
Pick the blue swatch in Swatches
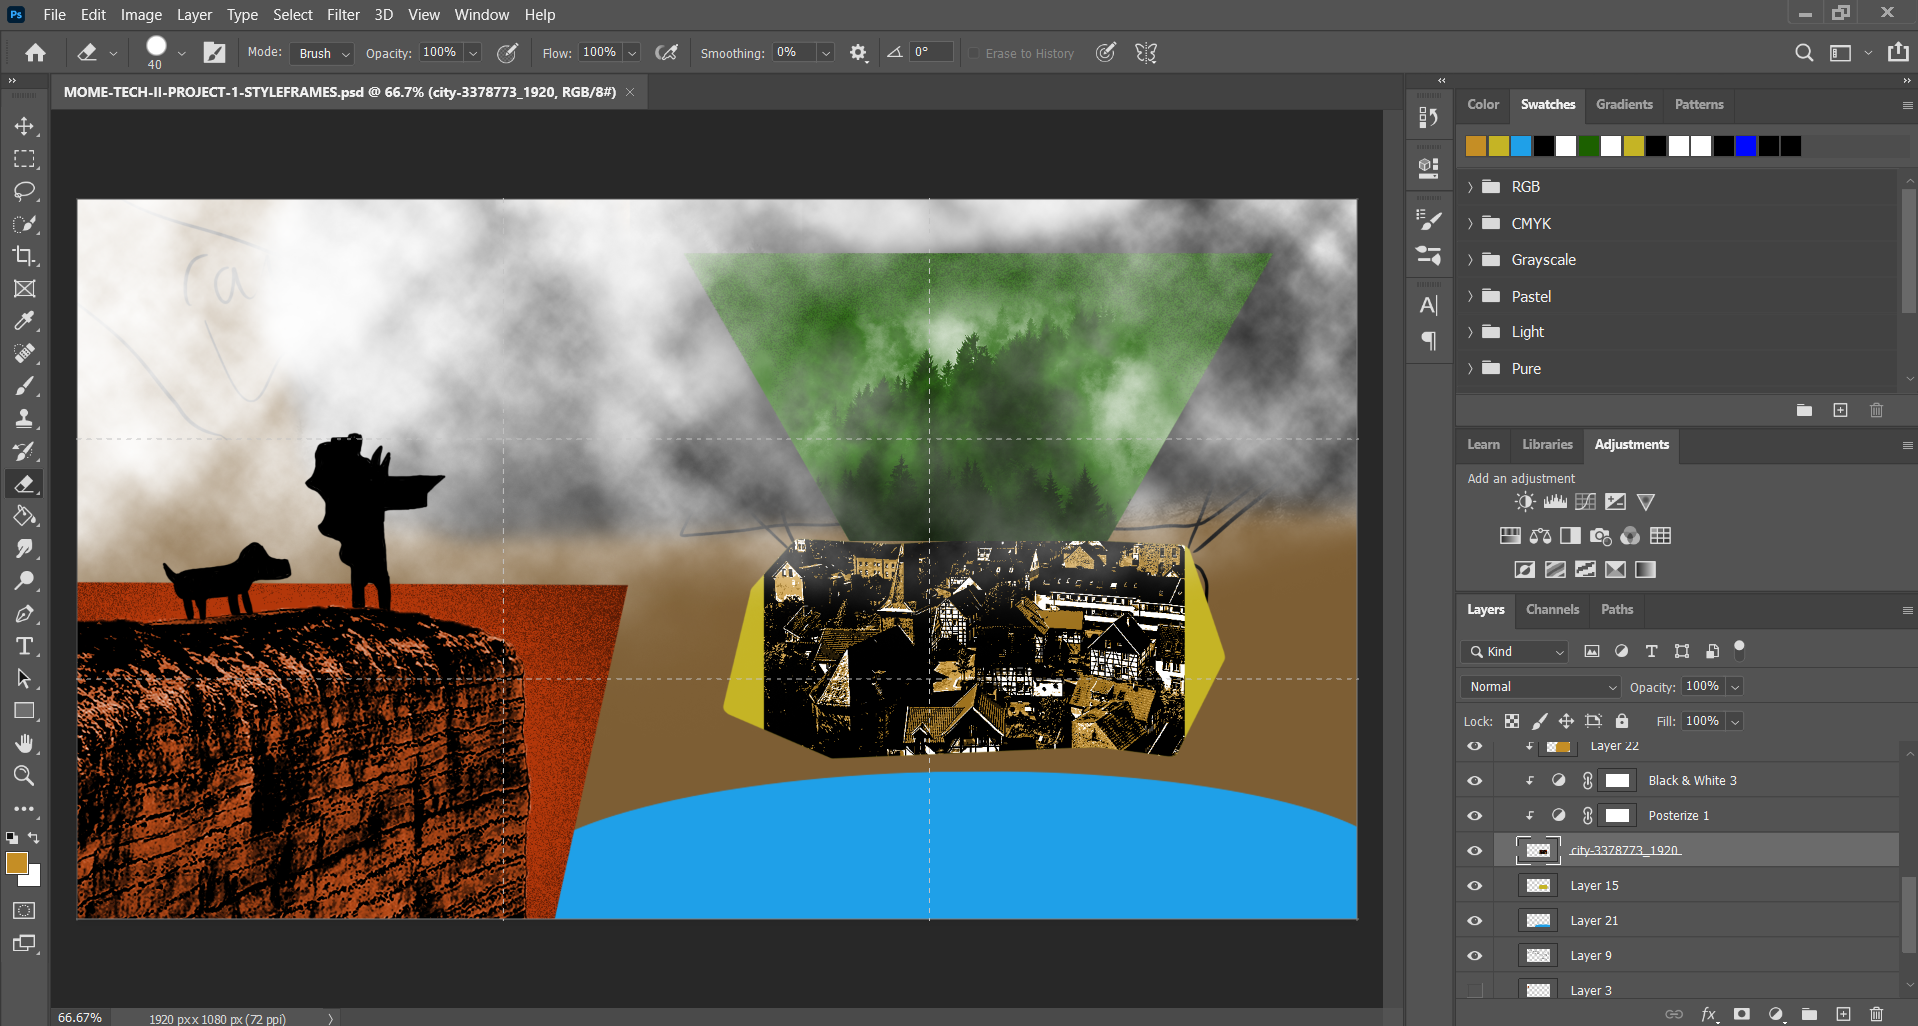1745,146
